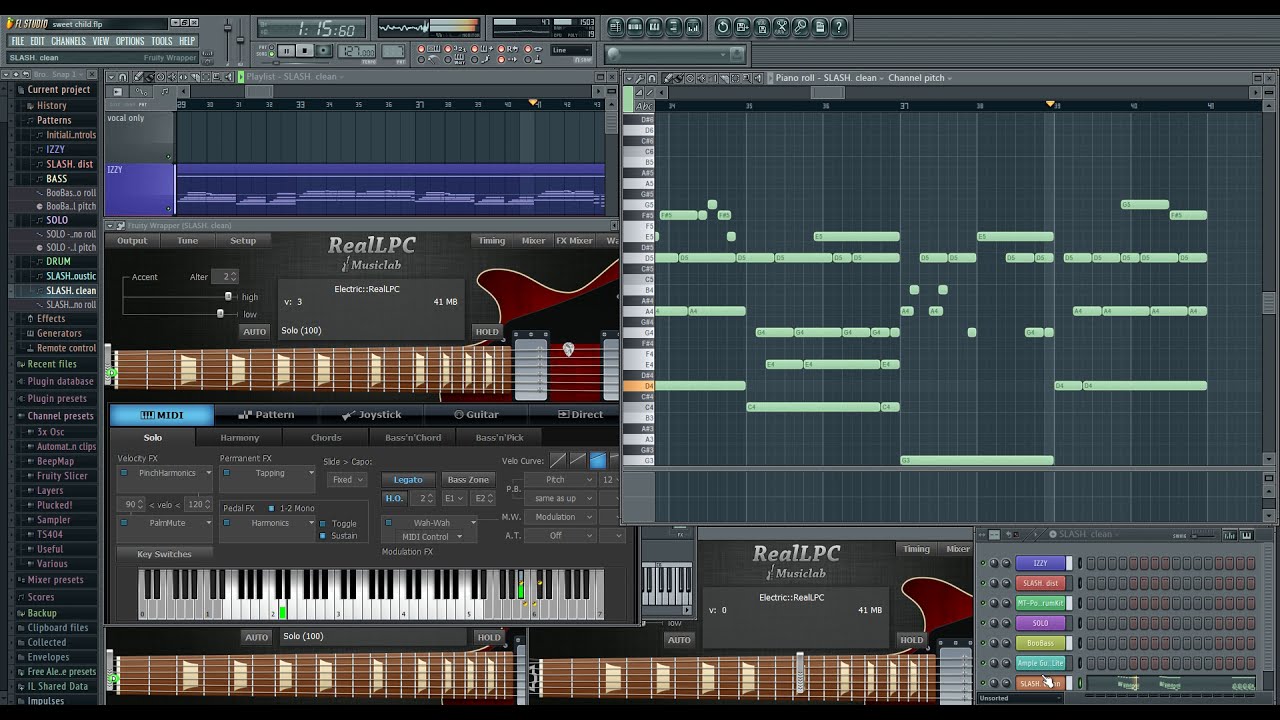Select the Sustain pedal option
Screen dimensions: 1280x720
coord(322,535)
